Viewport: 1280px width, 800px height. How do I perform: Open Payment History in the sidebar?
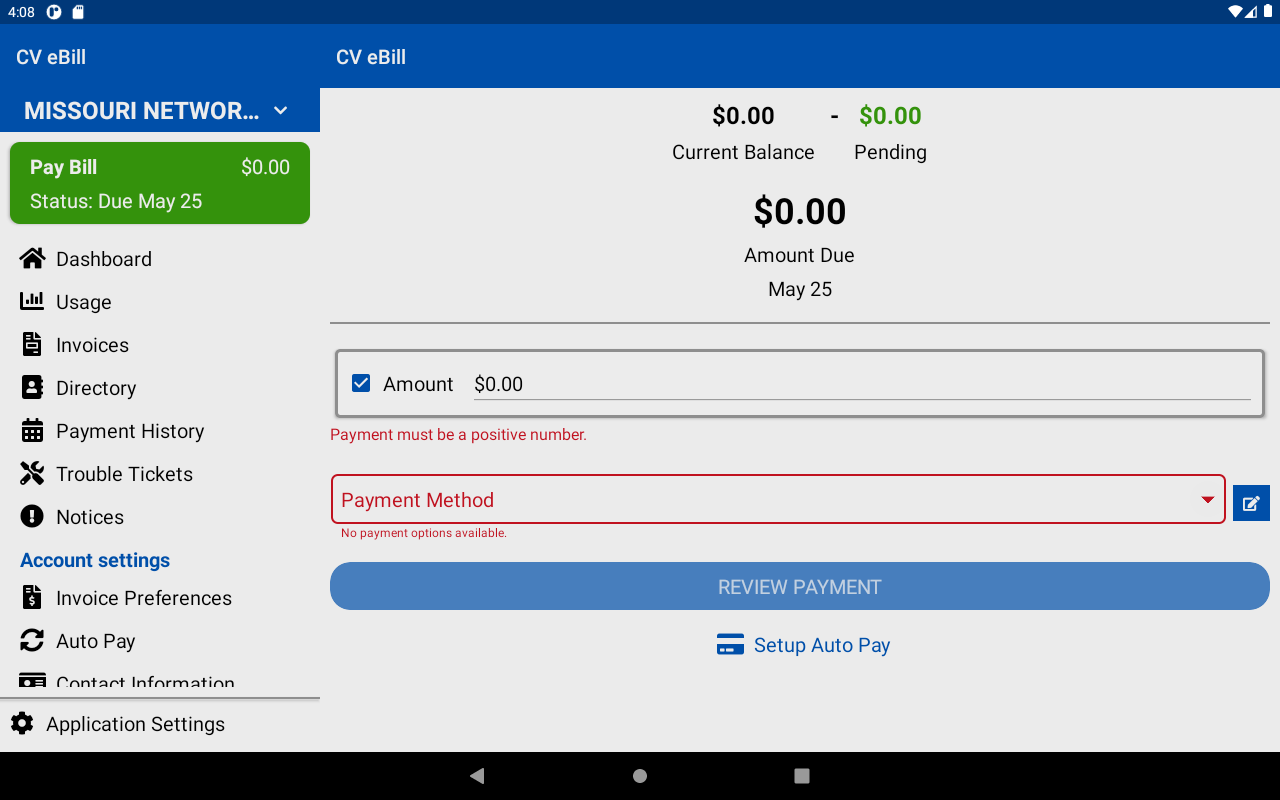point(160,431)
